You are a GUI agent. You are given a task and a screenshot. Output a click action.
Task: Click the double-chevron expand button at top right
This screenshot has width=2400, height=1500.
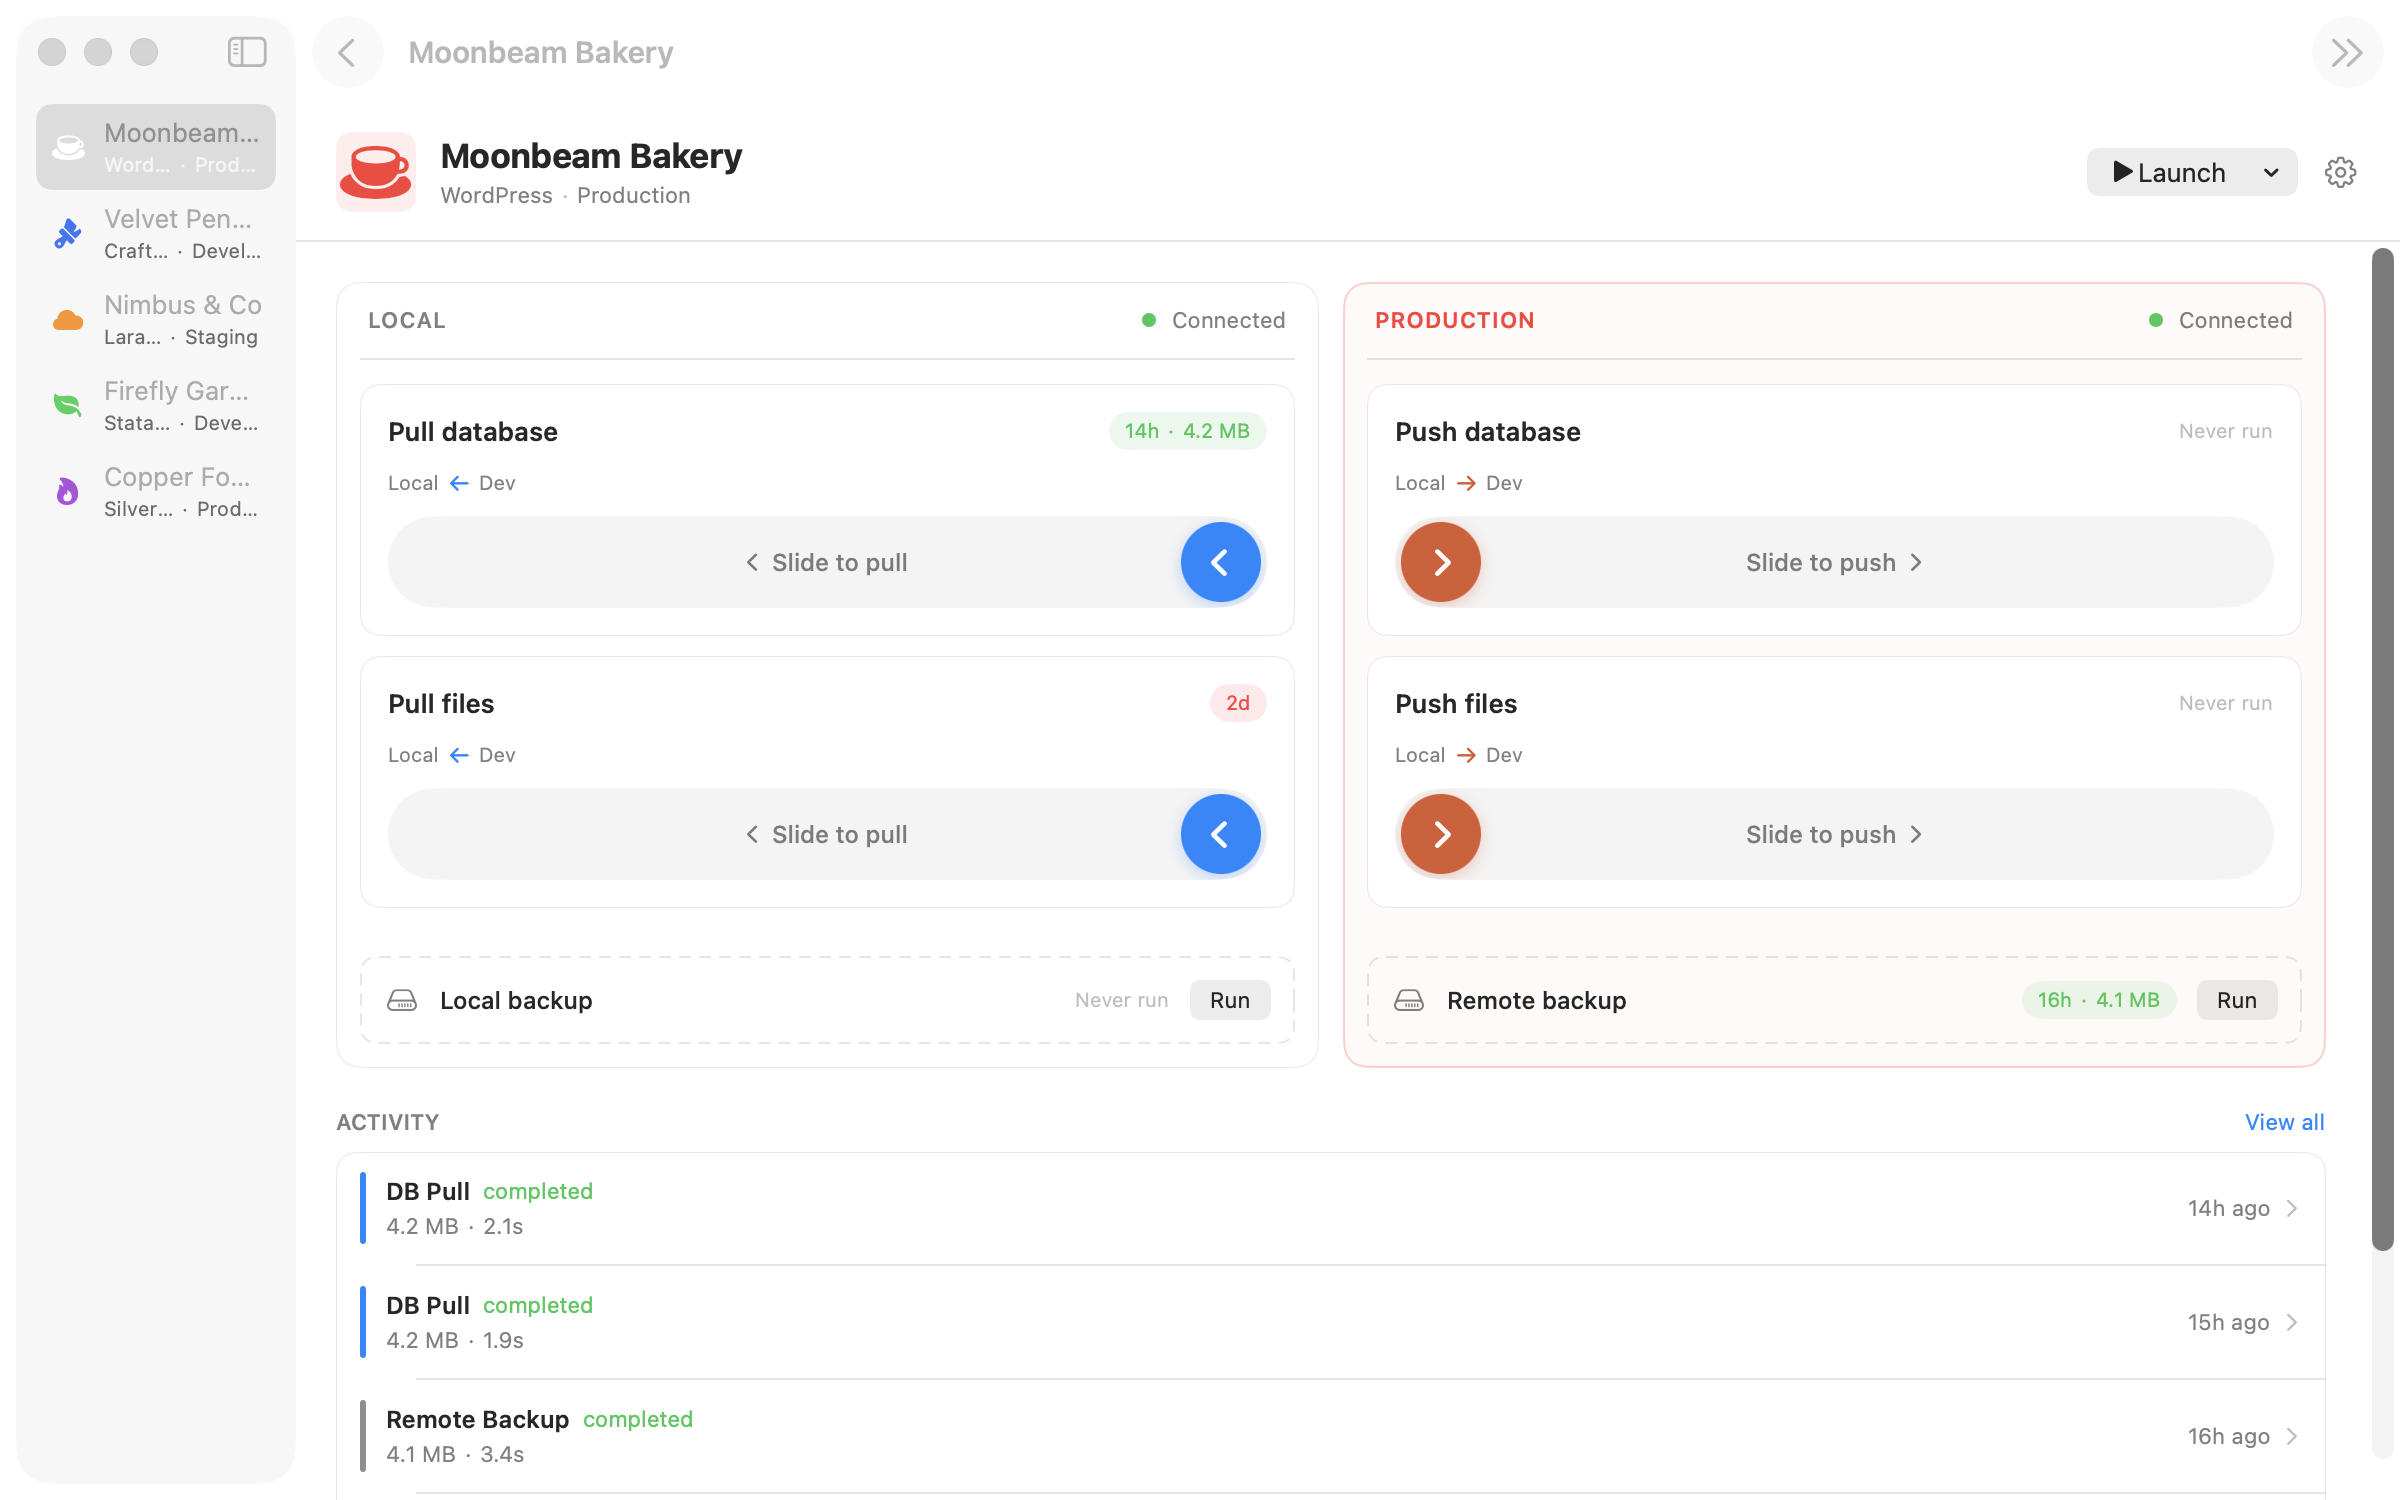tap(2347, 52)
